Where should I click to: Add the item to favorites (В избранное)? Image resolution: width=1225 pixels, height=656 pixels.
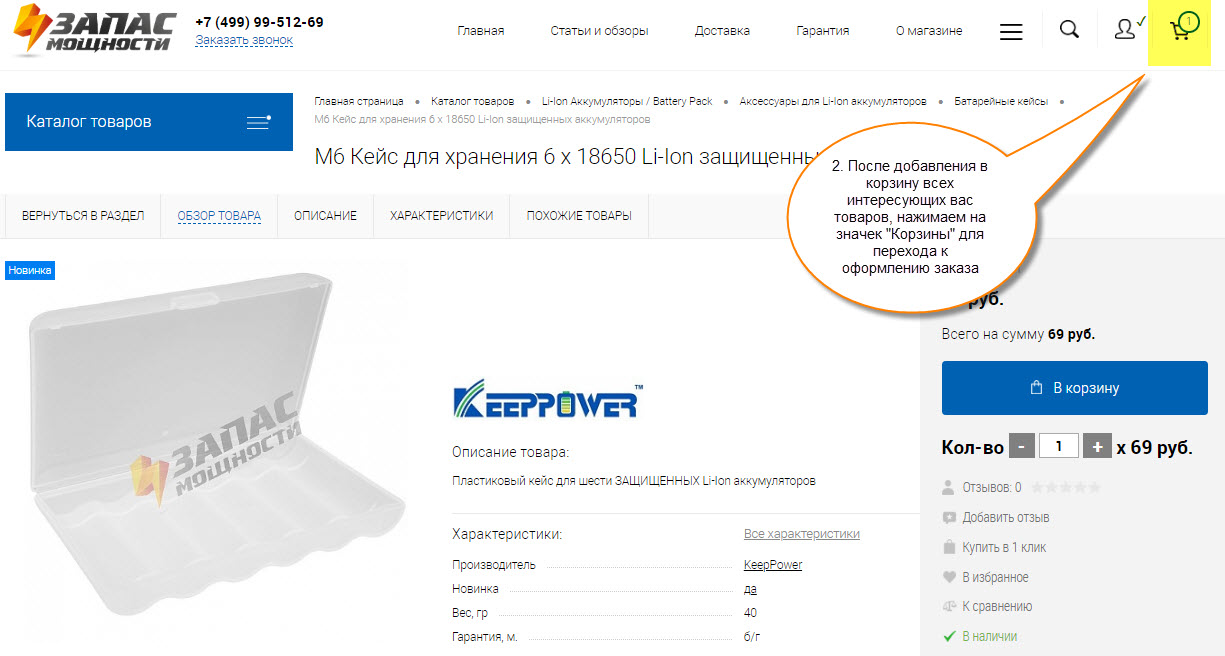[985, 577]
